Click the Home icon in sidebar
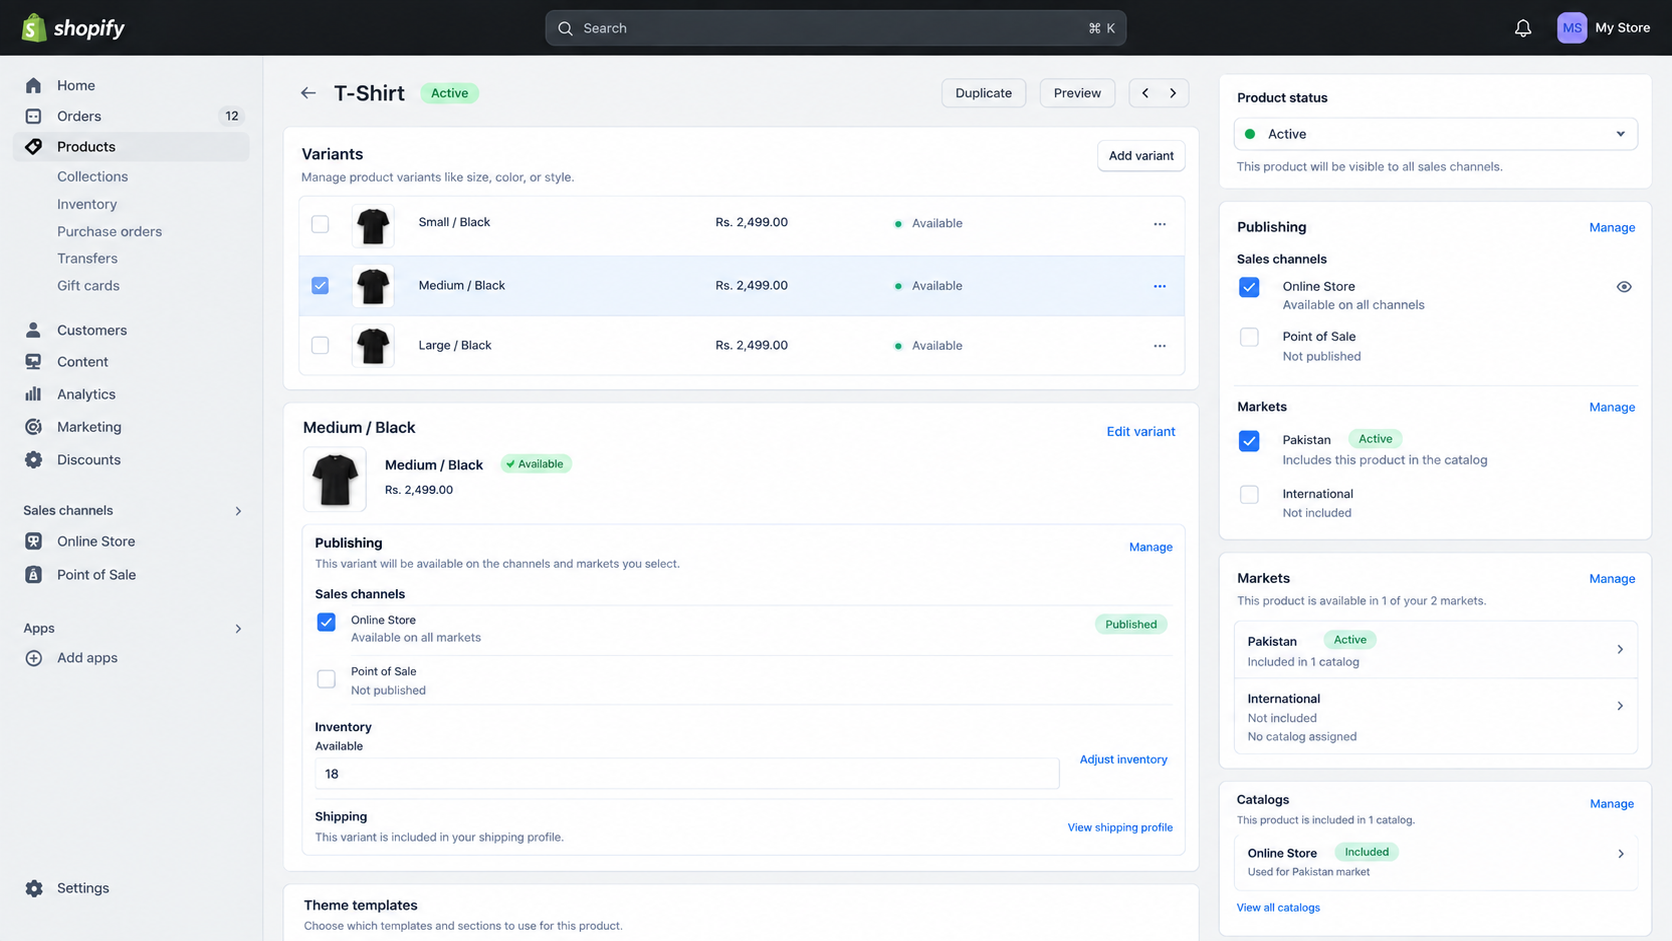Image resolution: width=1672 pixels, height=941 pixels. tap(34, 86)
